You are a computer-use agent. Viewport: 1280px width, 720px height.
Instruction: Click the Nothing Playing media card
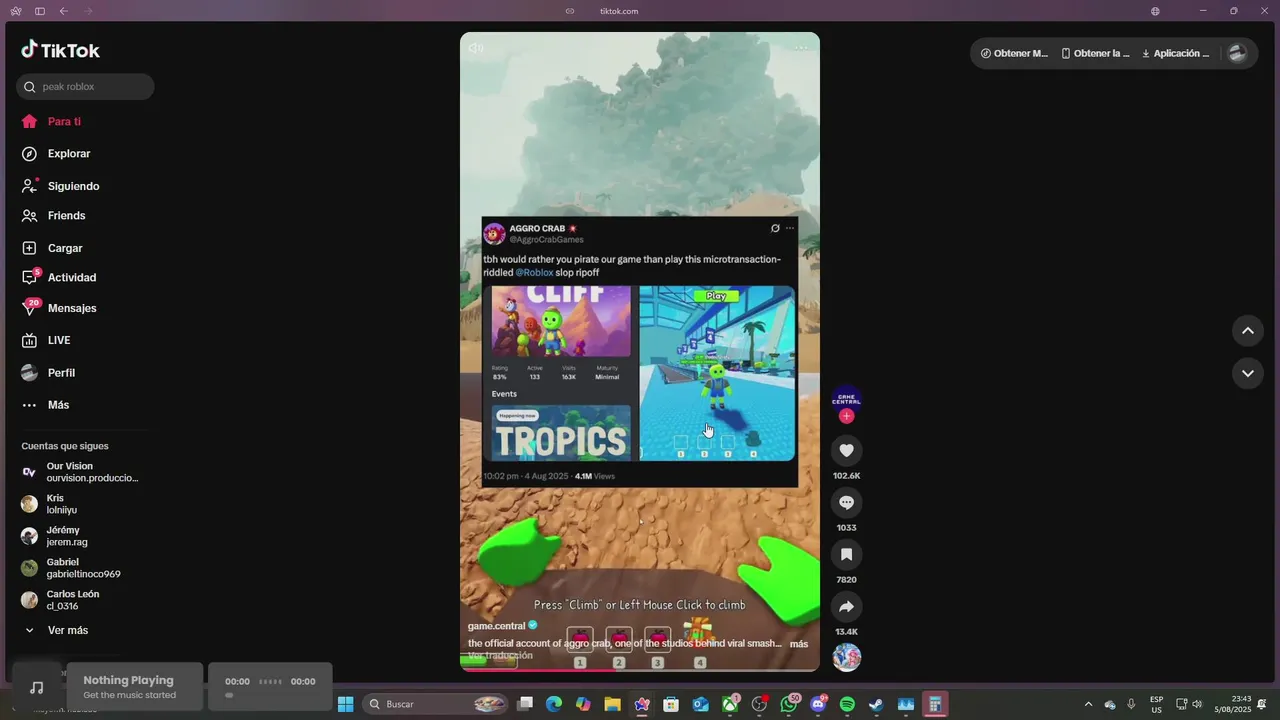[x=134, y=687]
